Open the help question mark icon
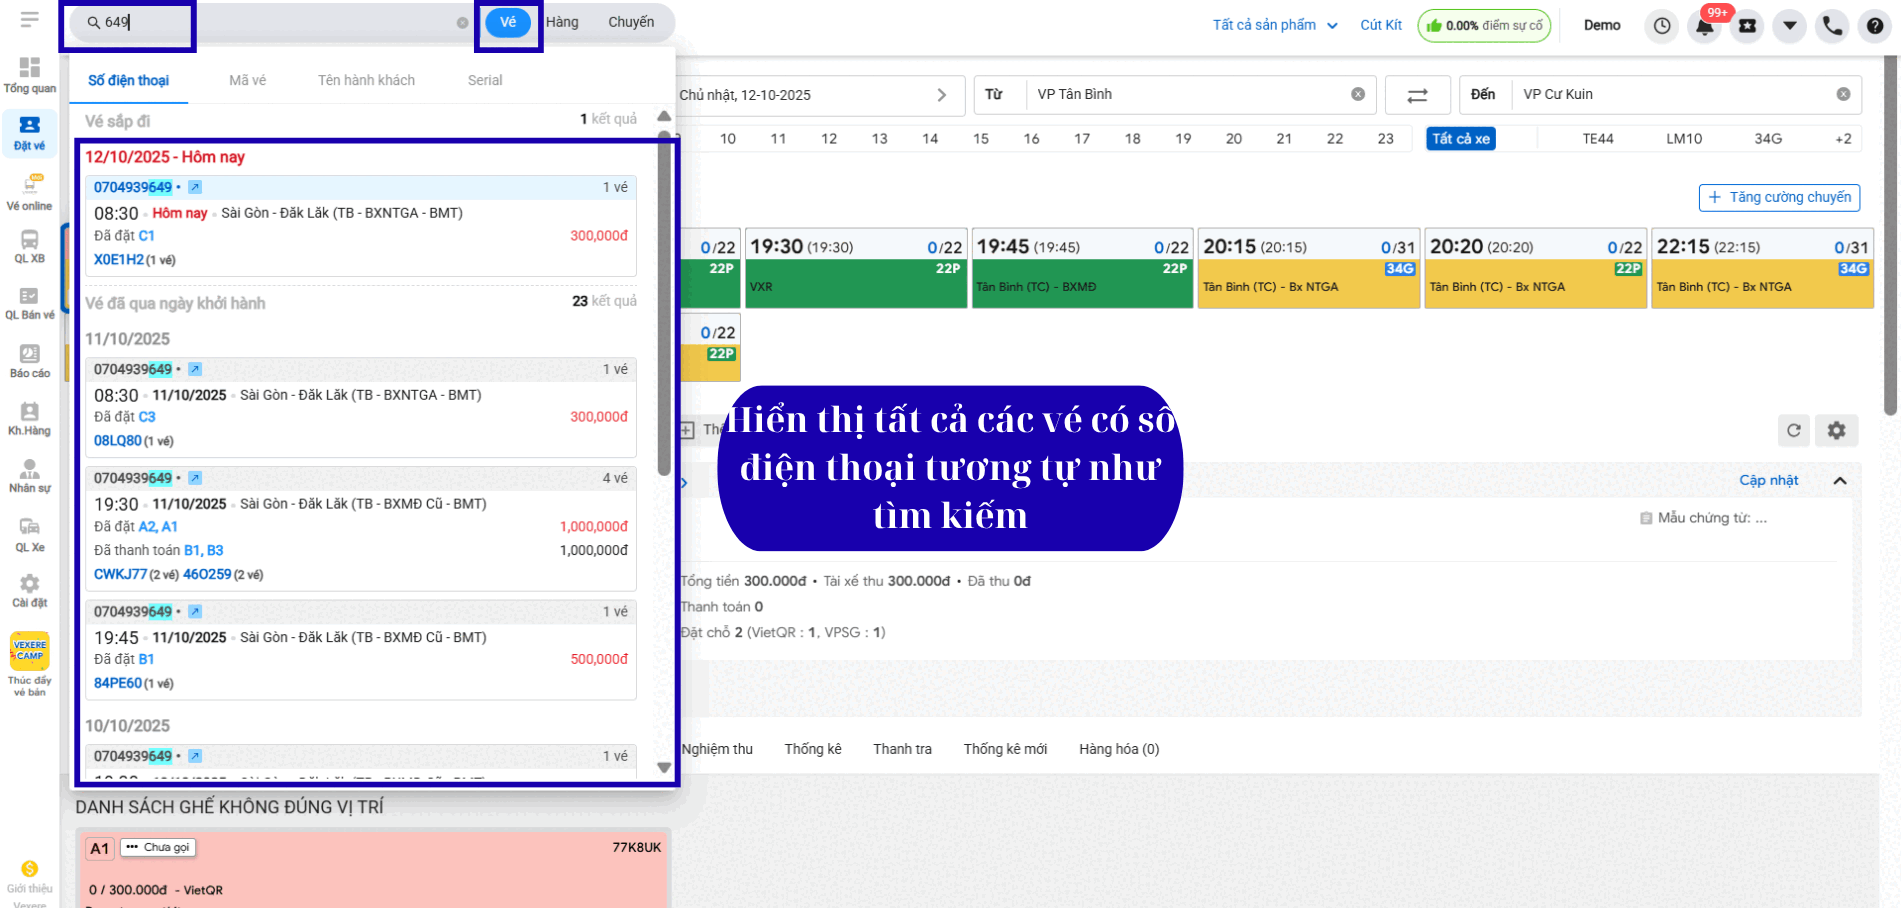Viewport: 1901px width, 908px height. coord(1875,26)
